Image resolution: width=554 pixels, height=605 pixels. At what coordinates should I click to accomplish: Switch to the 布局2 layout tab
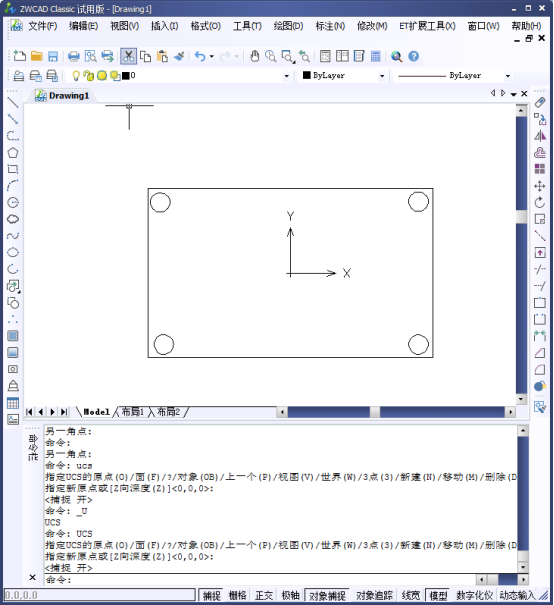pos(168,412)
